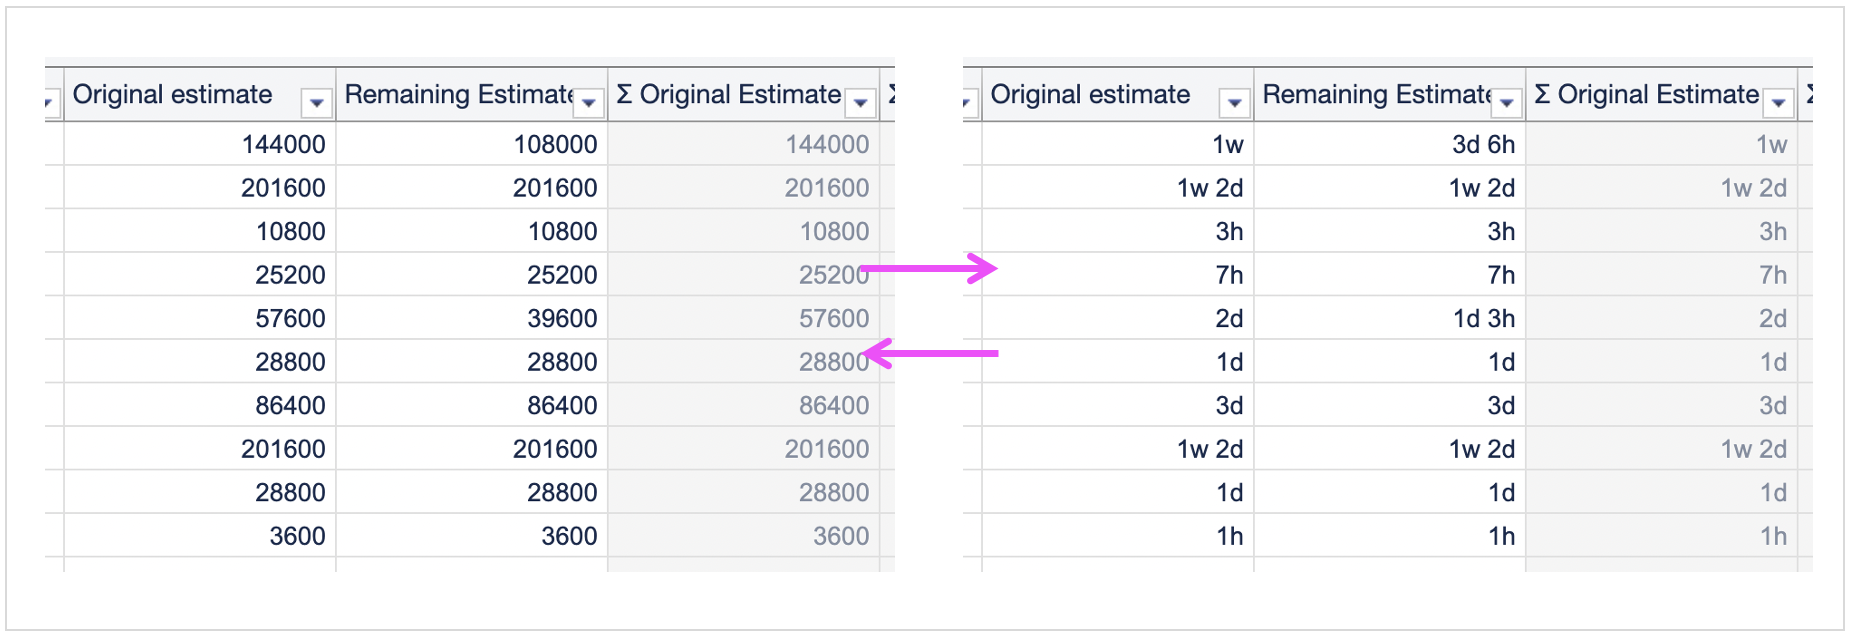The height and width of the screenshot is (636, 1852).
Task: Open the Remaining Estimate dropdown on right table
Action: tap(1507, 101)
